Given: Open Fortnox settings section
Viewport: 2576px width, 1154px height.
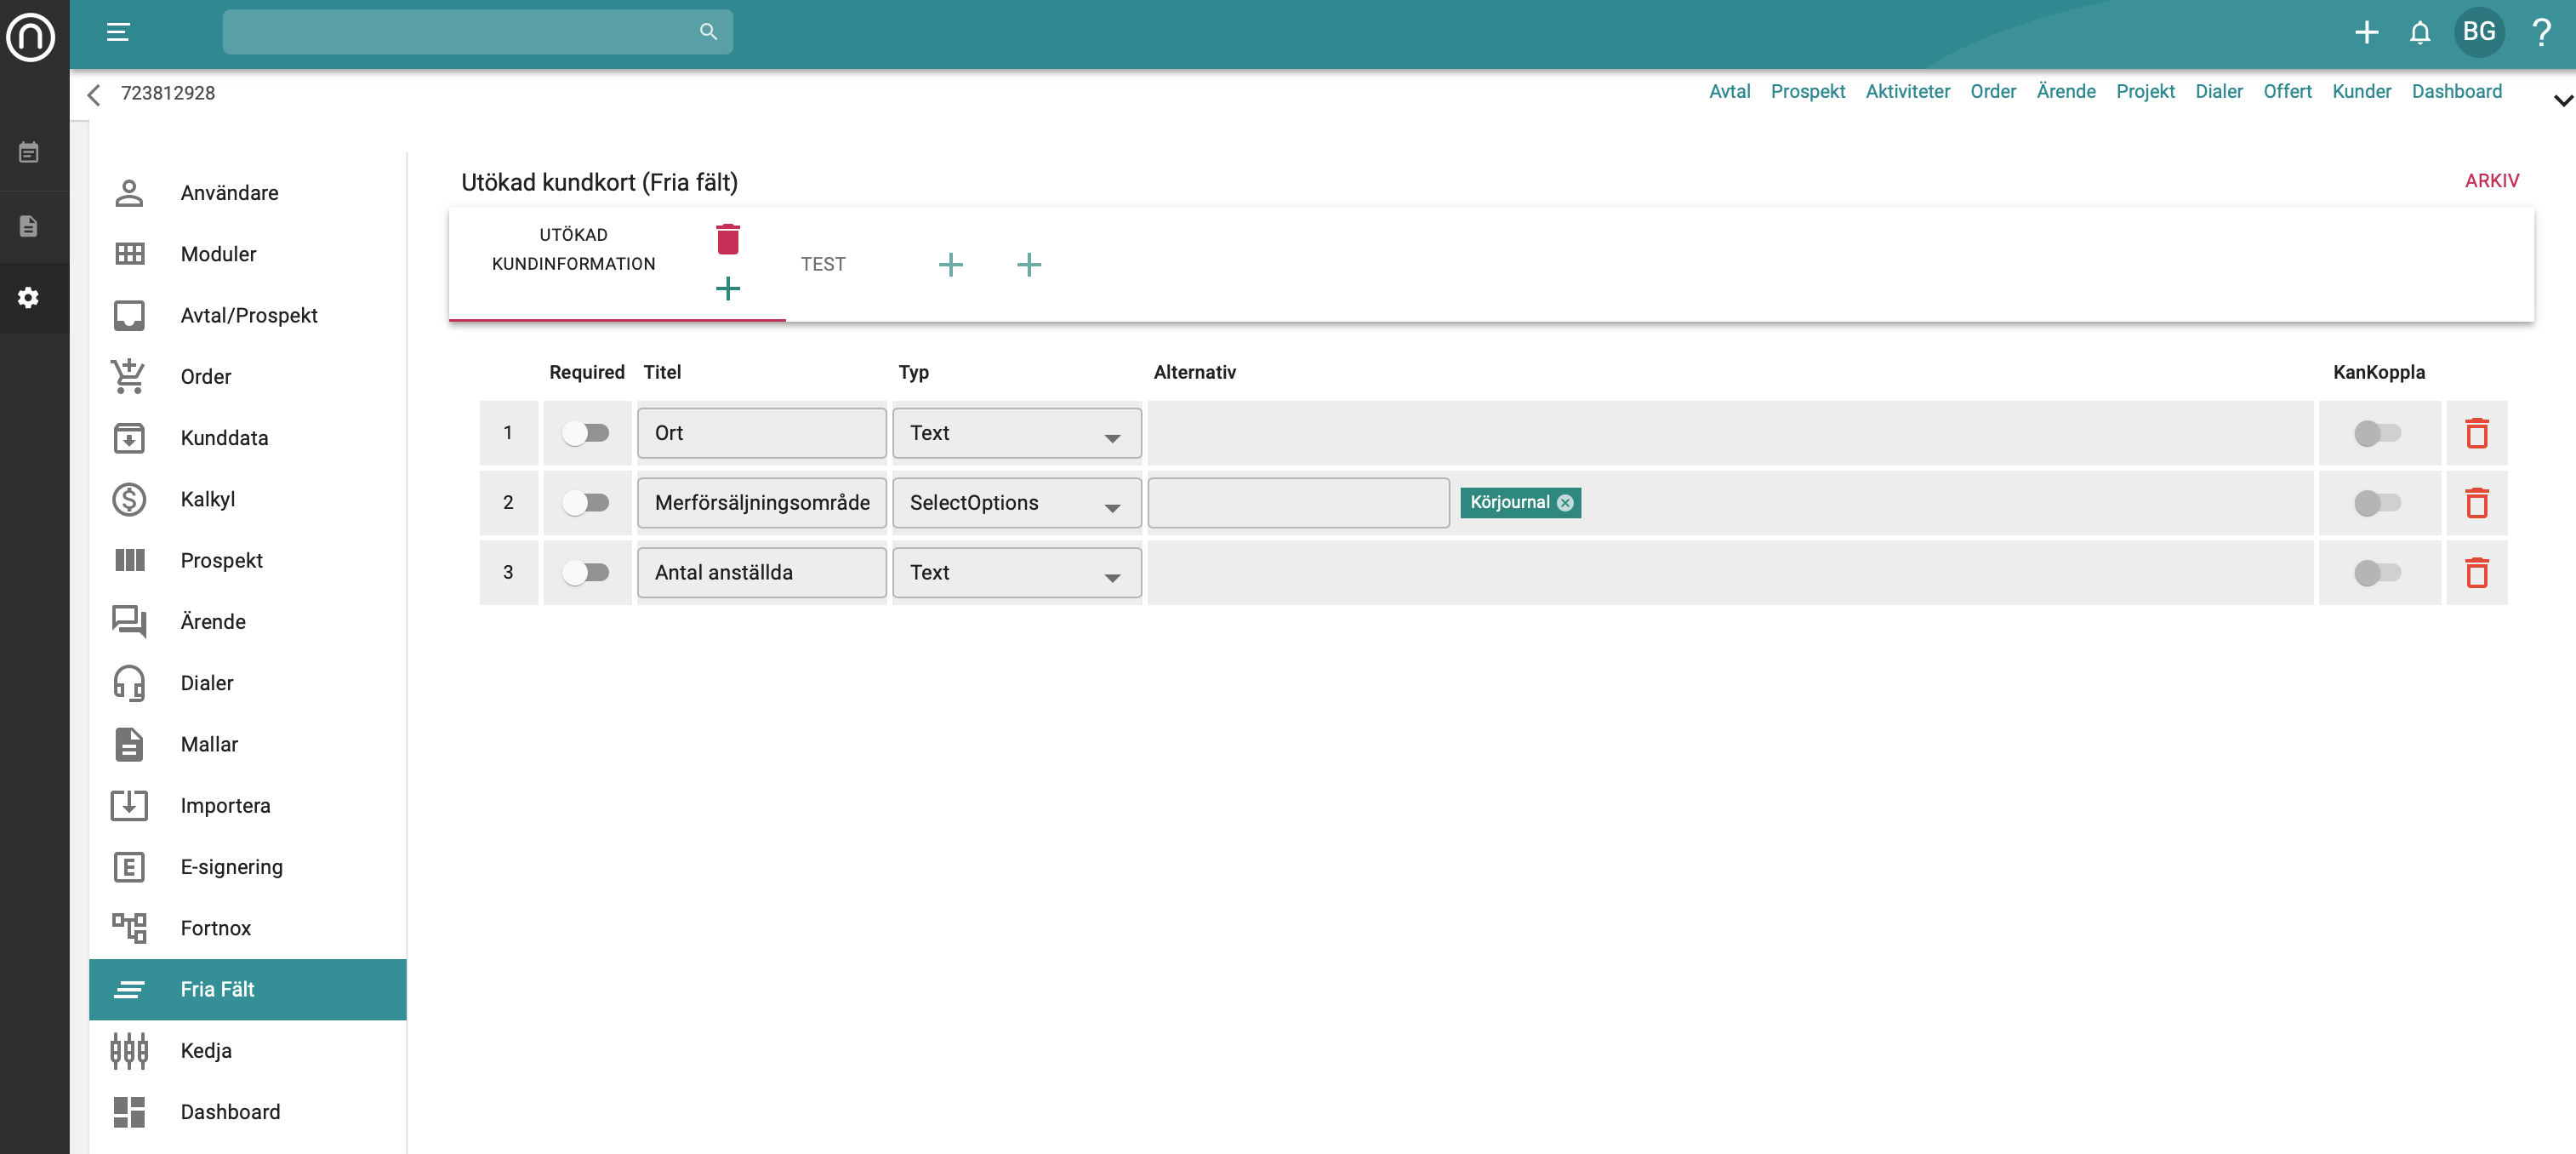Looking at the screenshot, I should pyautogui.click(x=247, y=928).
